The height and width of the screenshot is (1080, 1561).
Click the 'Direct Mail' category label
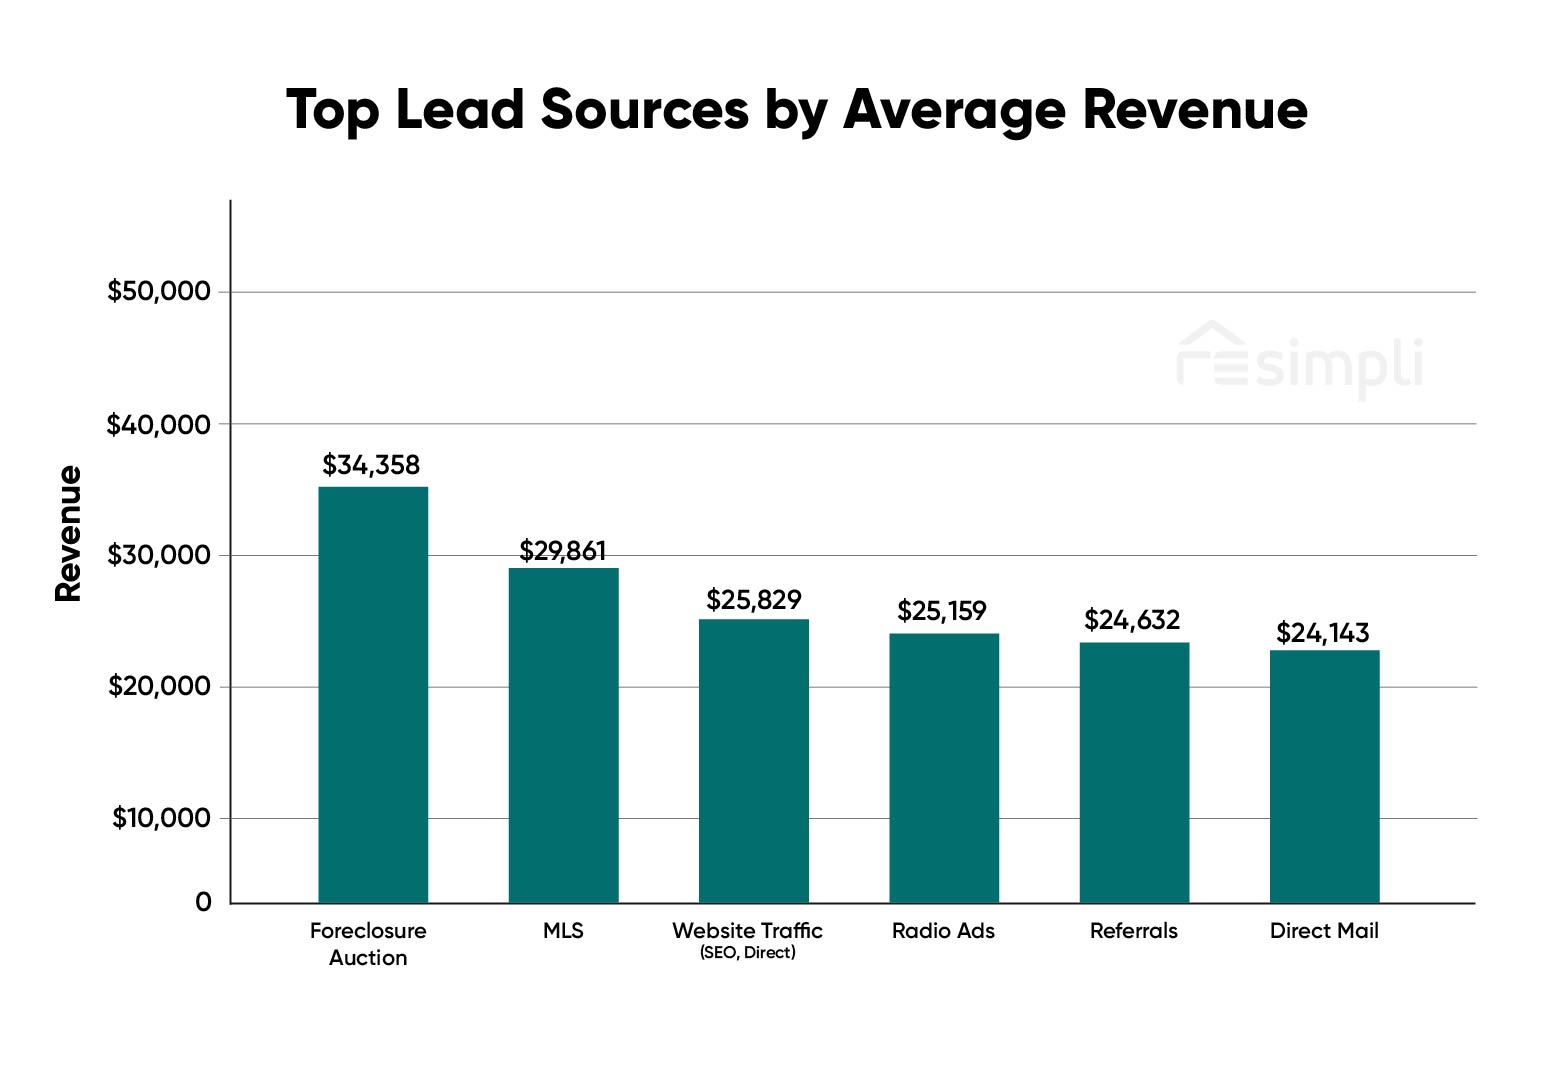pyautogui.click(x=1324, y=931)
